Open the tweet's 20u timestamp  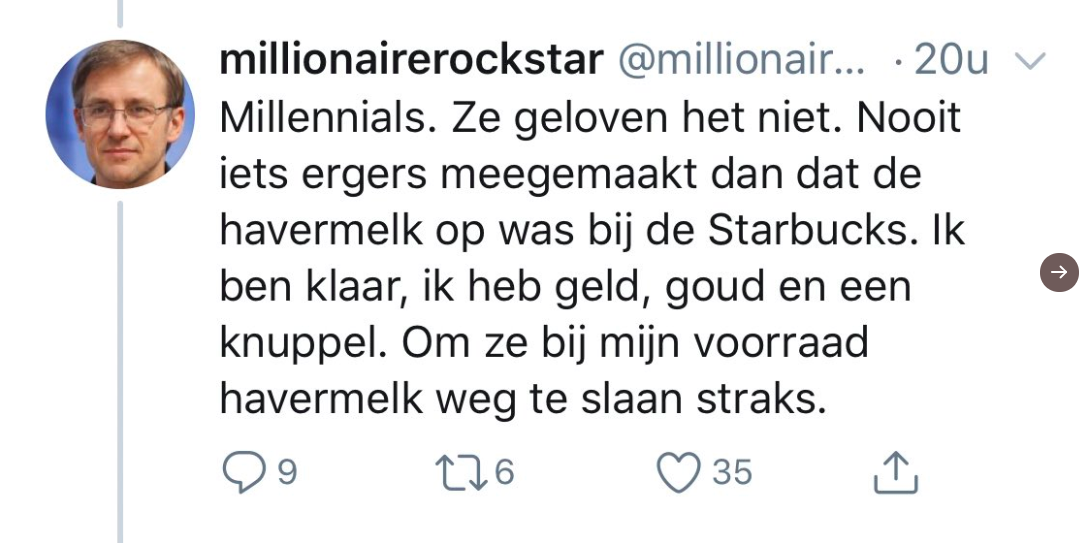click(x=951, y=61)
